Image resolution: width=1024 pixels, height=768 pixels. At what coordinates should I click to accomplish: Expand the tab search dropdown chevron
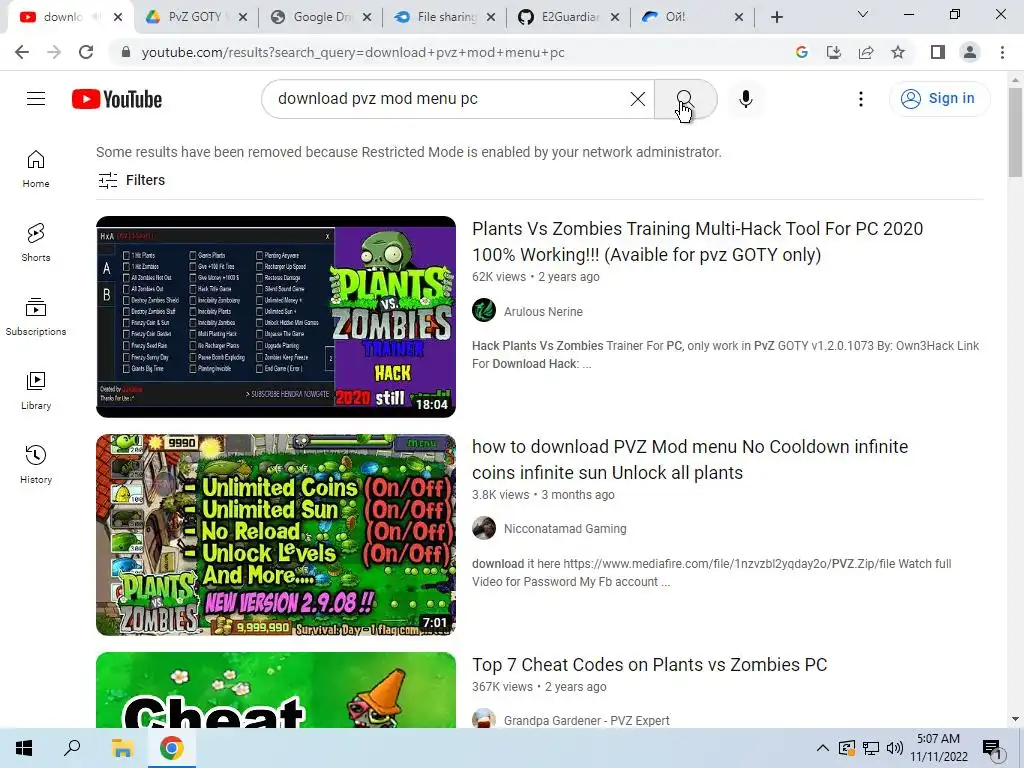coord(863,14)
